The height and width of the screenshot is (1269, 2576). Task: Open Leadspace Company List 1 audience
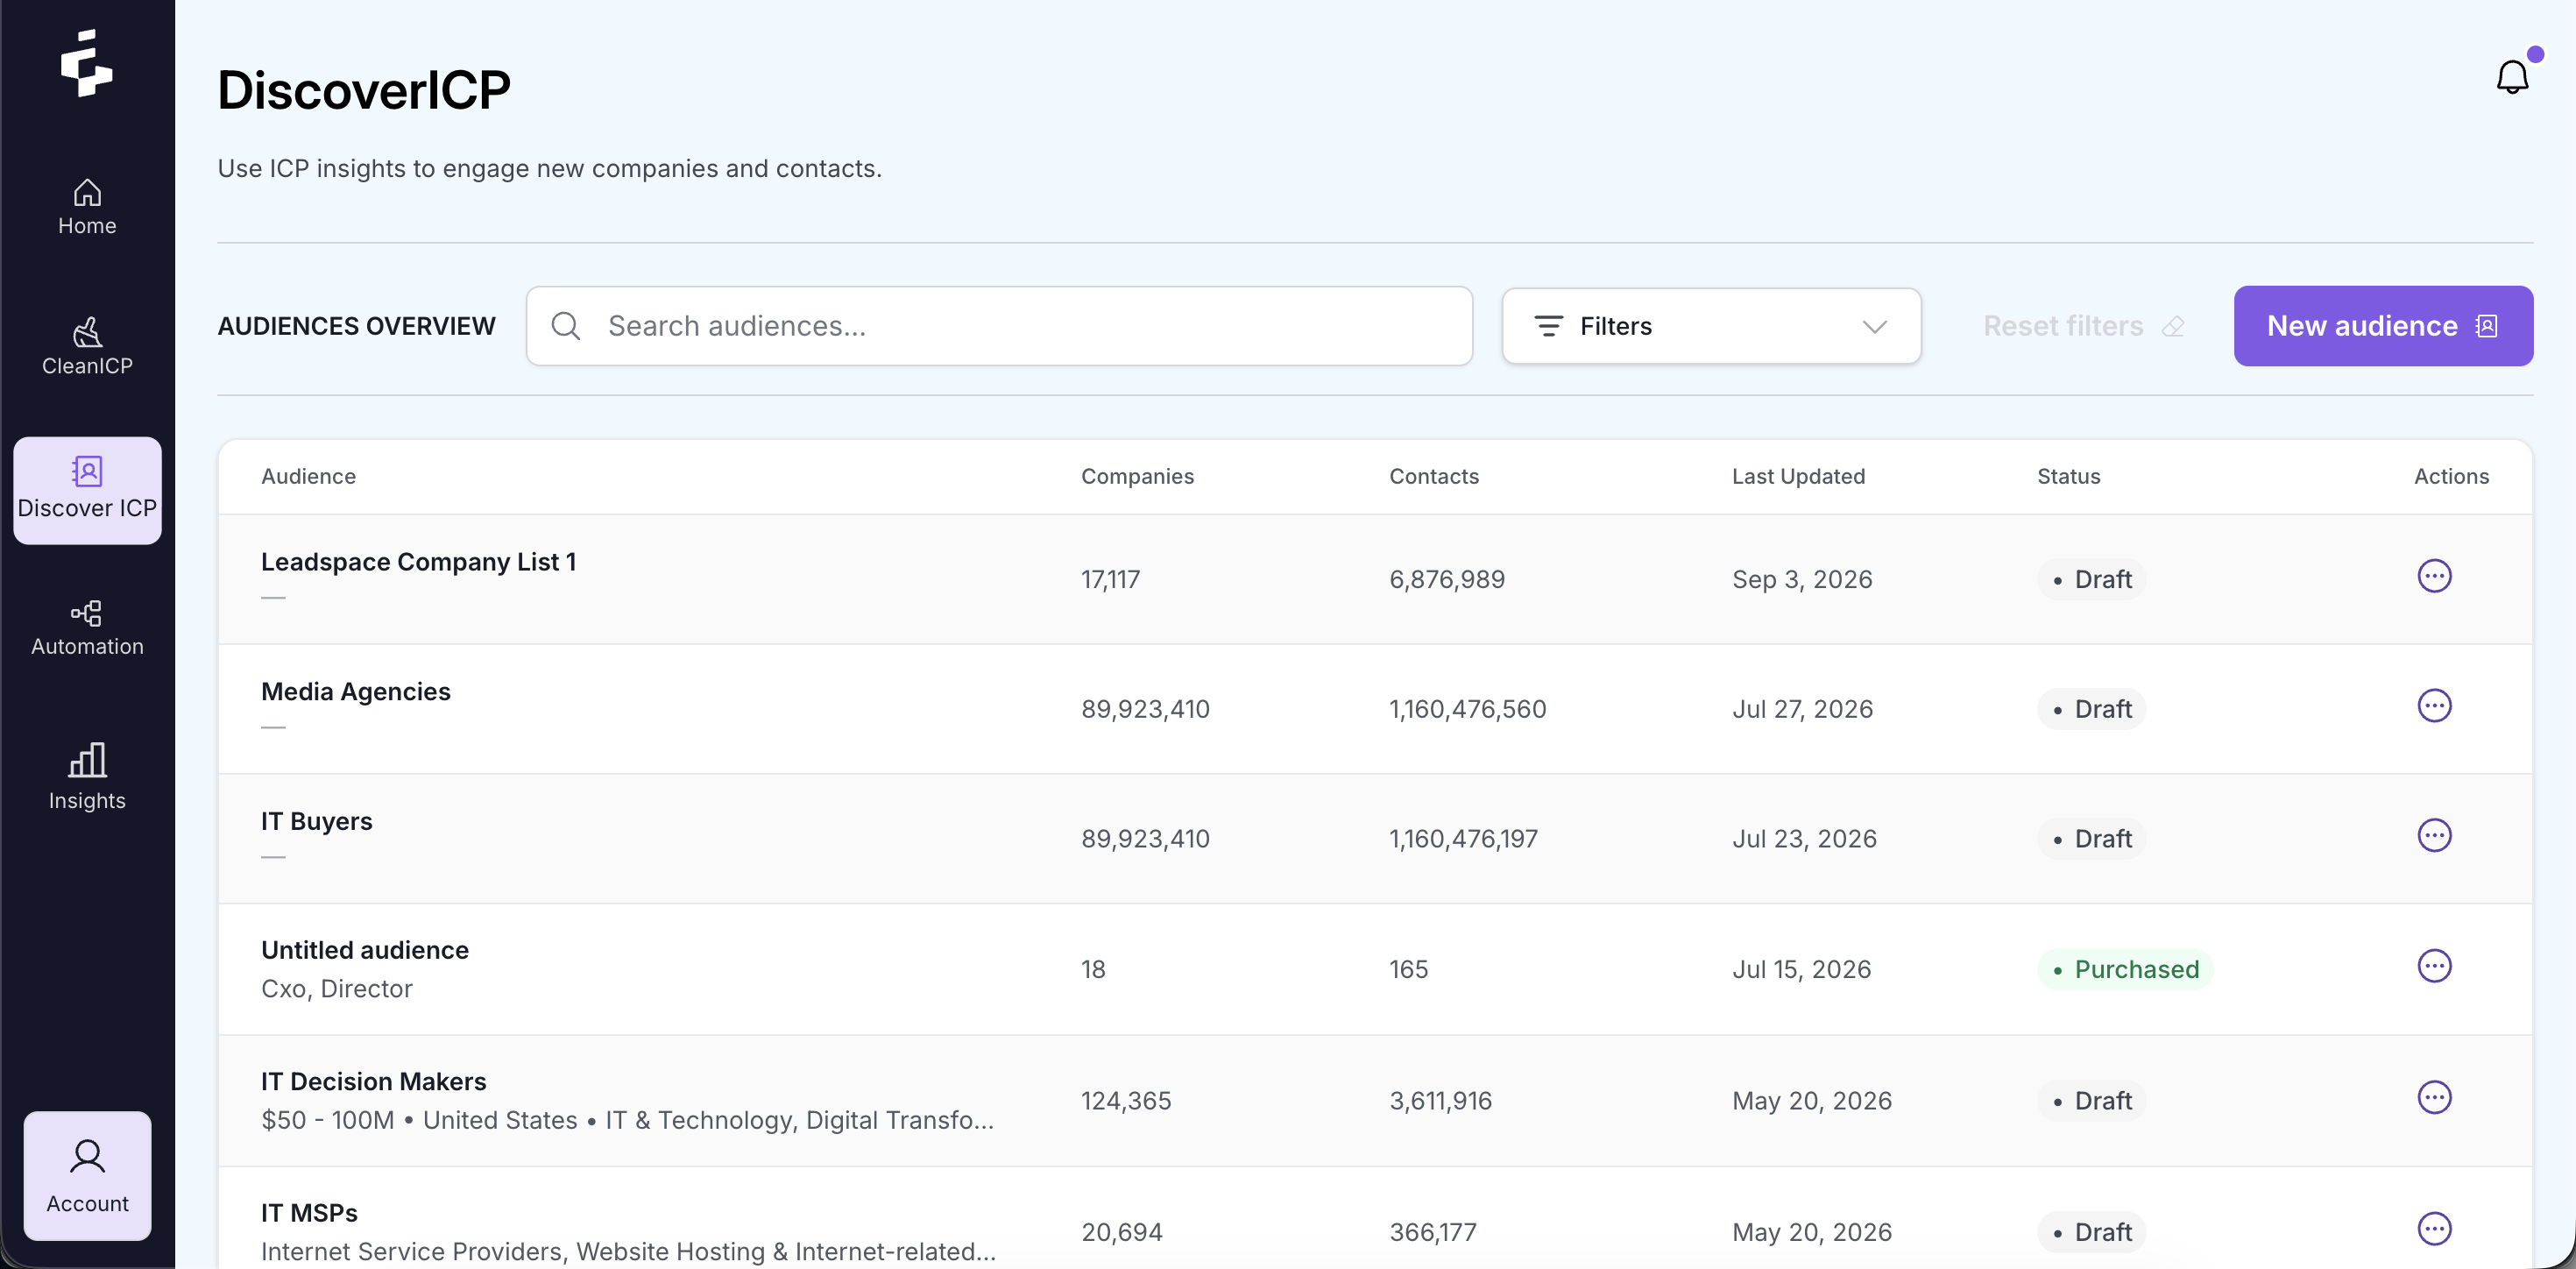[418, 562]
